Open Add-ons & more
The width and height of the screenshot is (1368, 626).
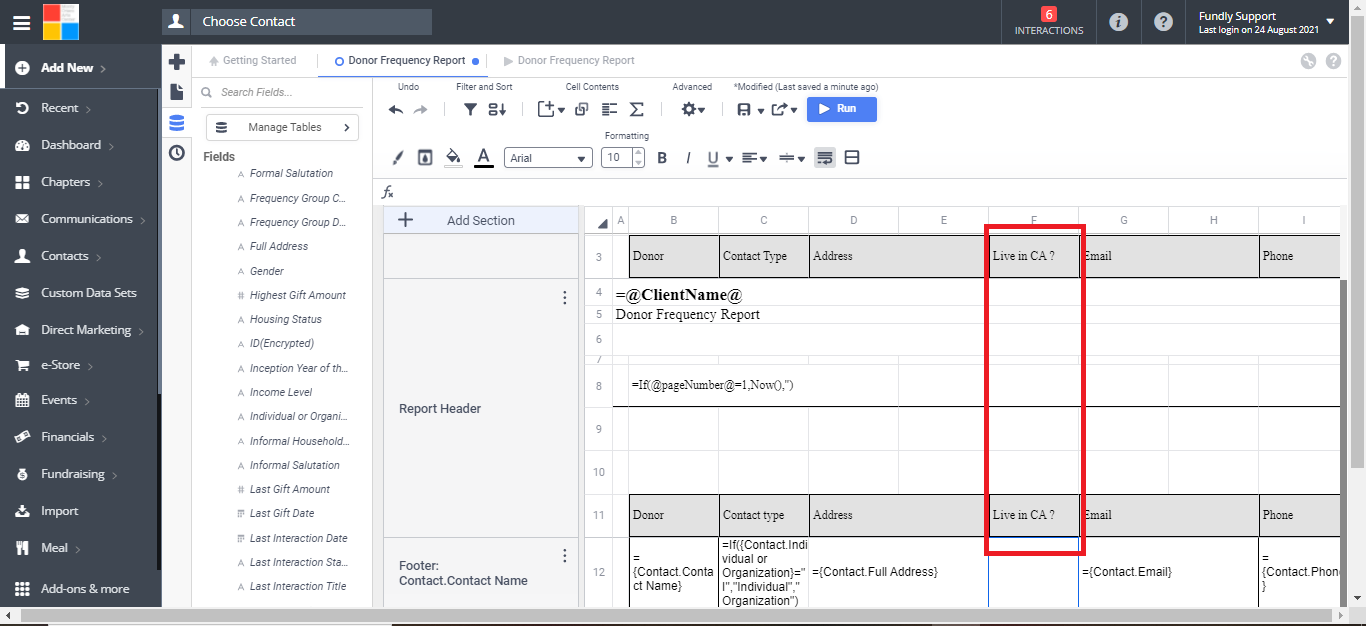point(79,589)
